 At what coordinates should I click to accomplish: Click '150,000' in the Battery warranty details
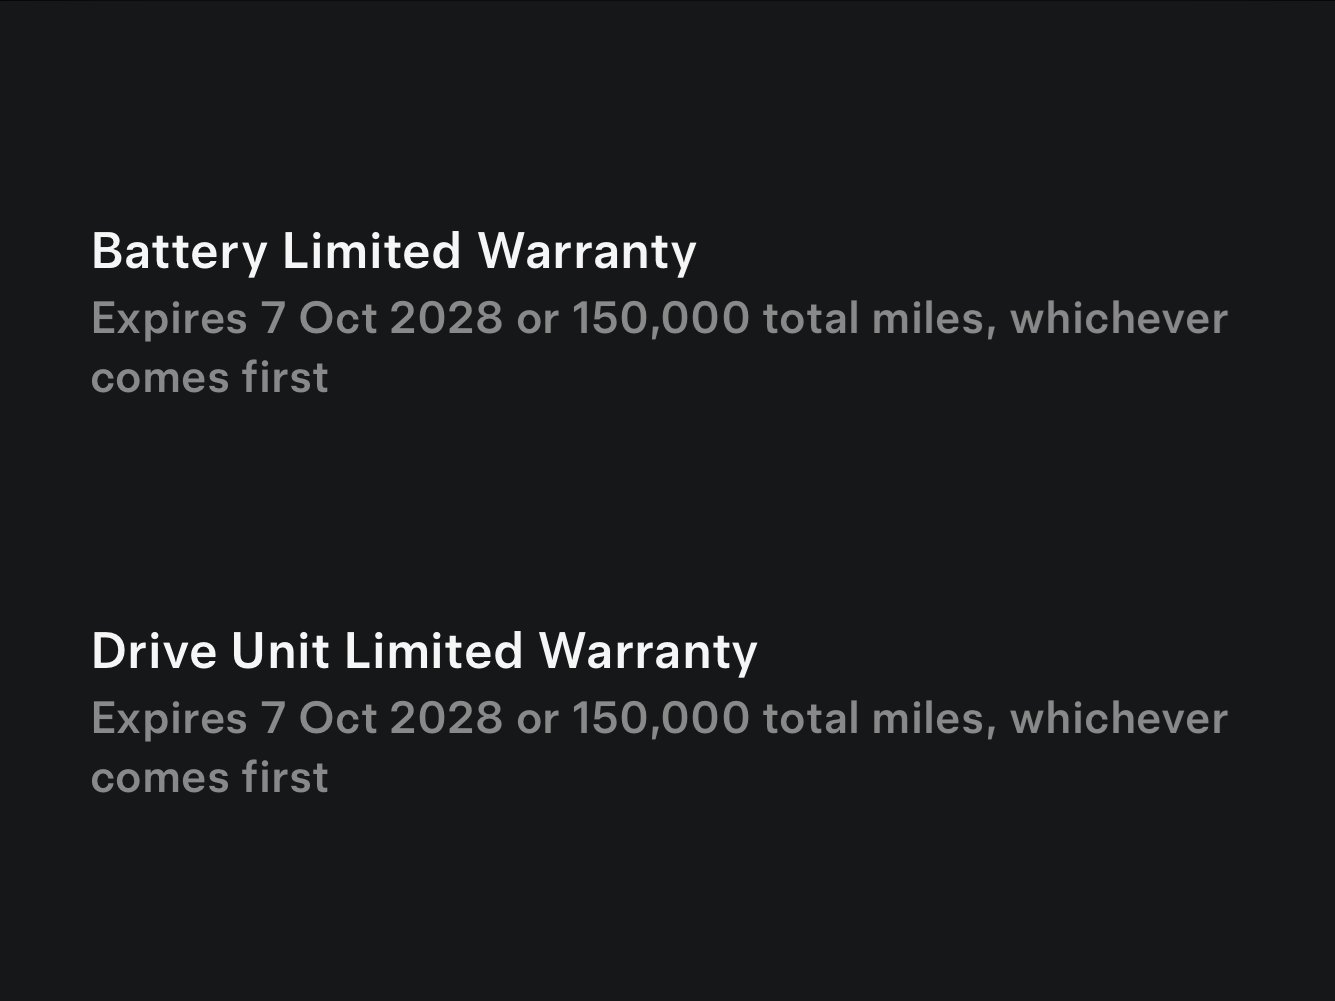(x=660, y=319)
